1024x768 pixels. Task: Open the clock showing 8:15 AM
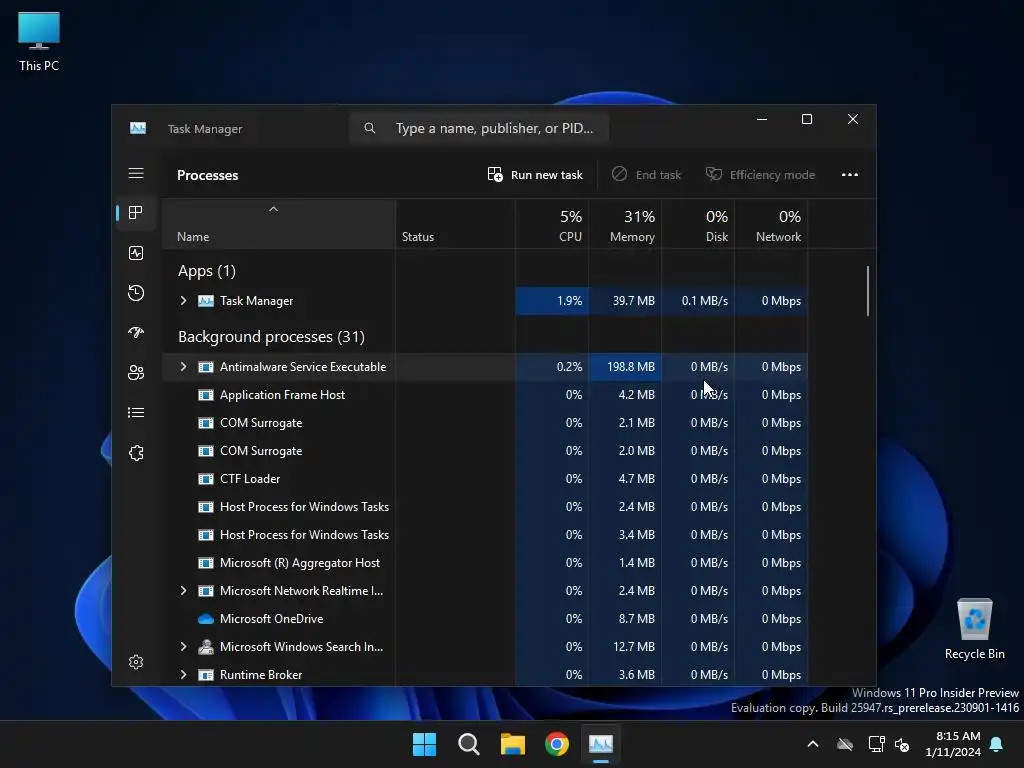[953, 744]
